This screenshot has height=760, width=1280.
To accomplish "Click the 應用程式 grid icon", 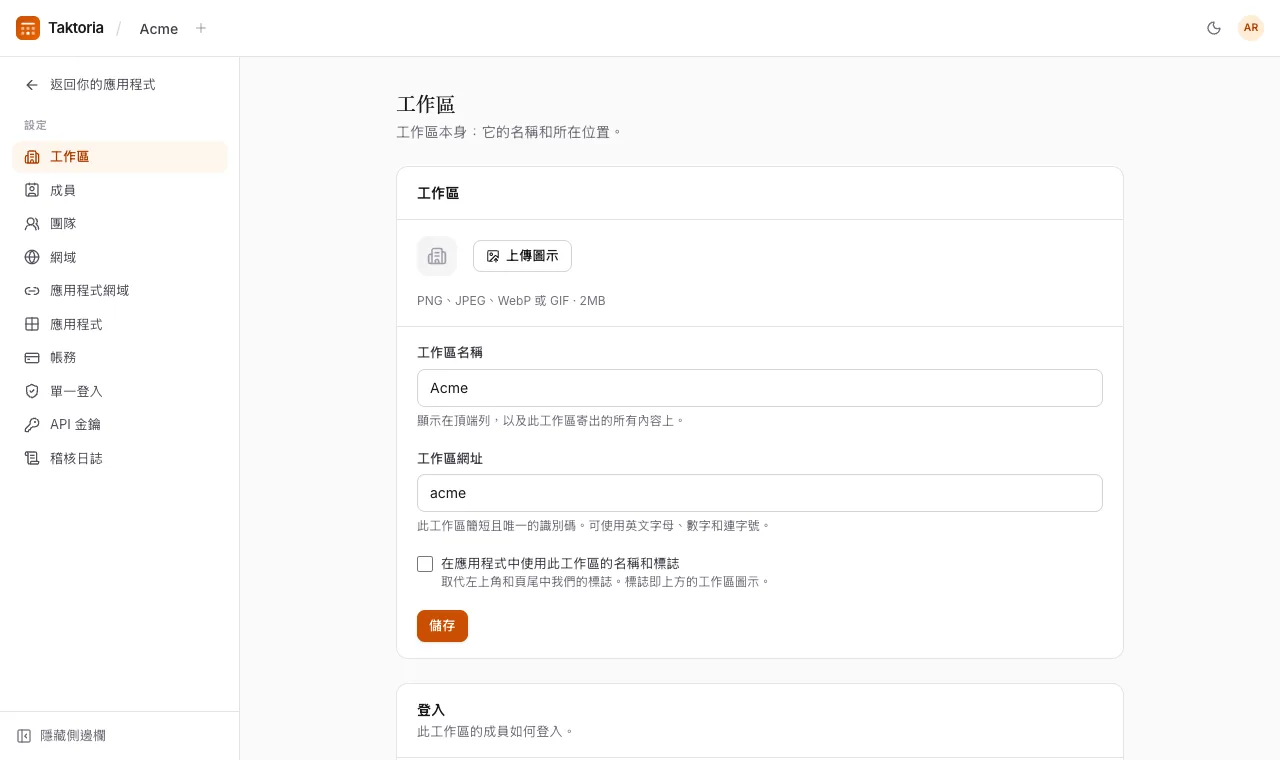I will [32, 324].
